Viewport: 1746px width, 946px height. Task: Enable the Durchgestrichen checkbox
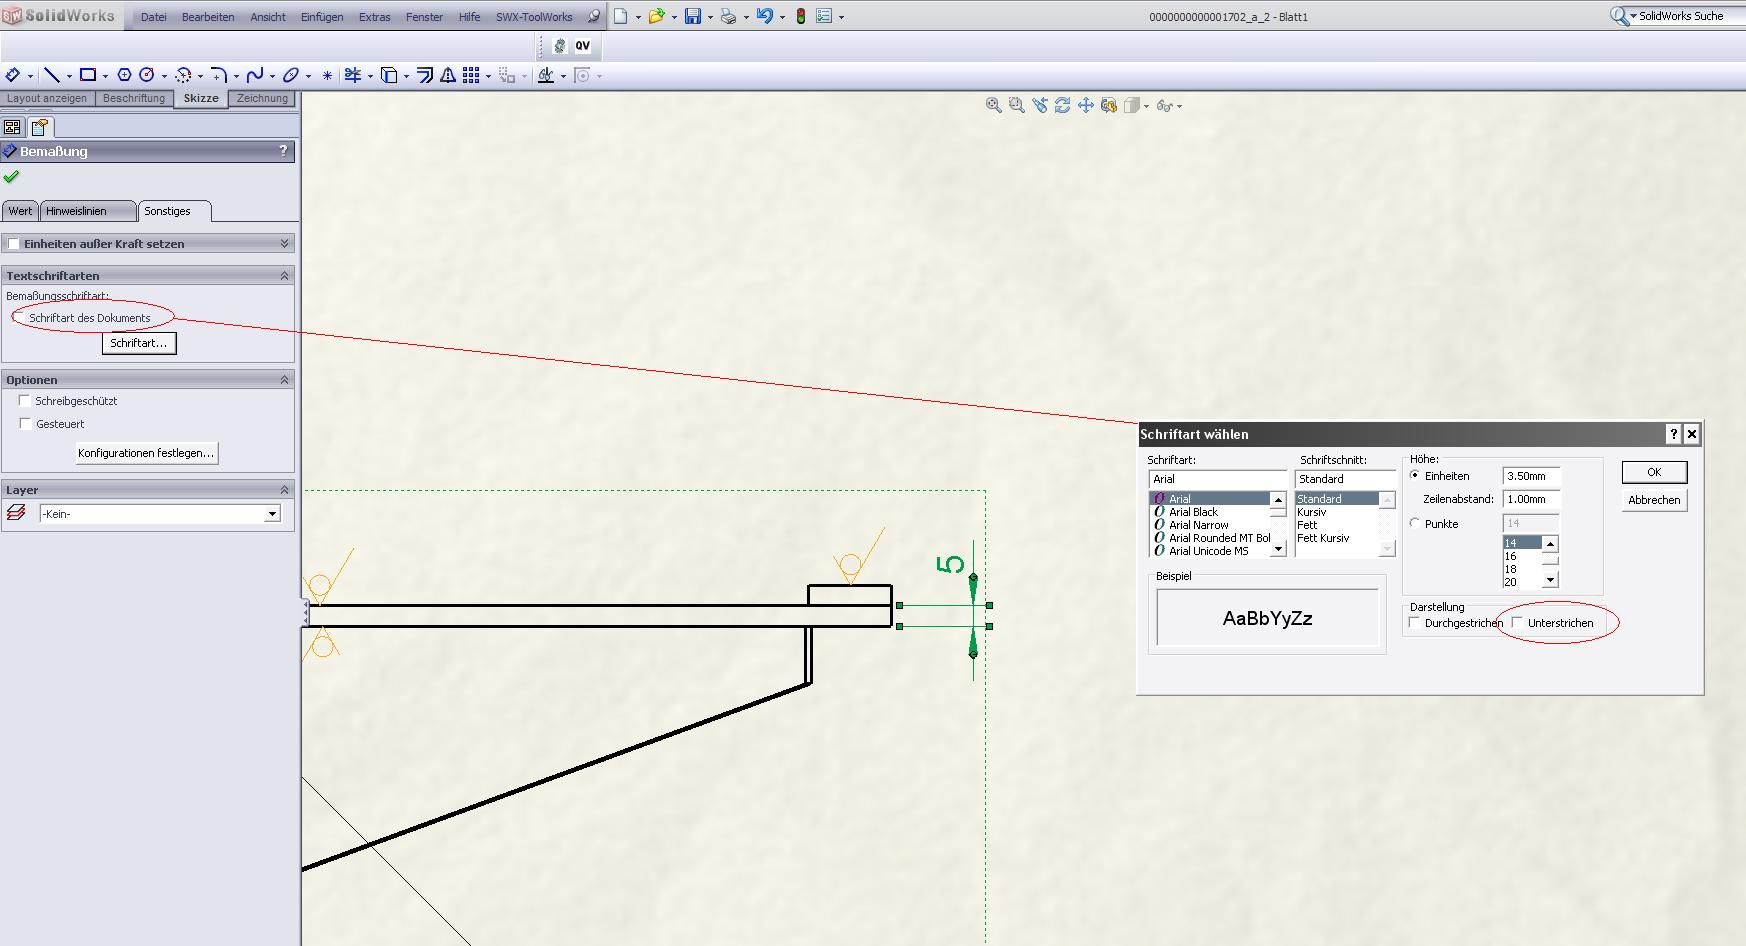1415,622
